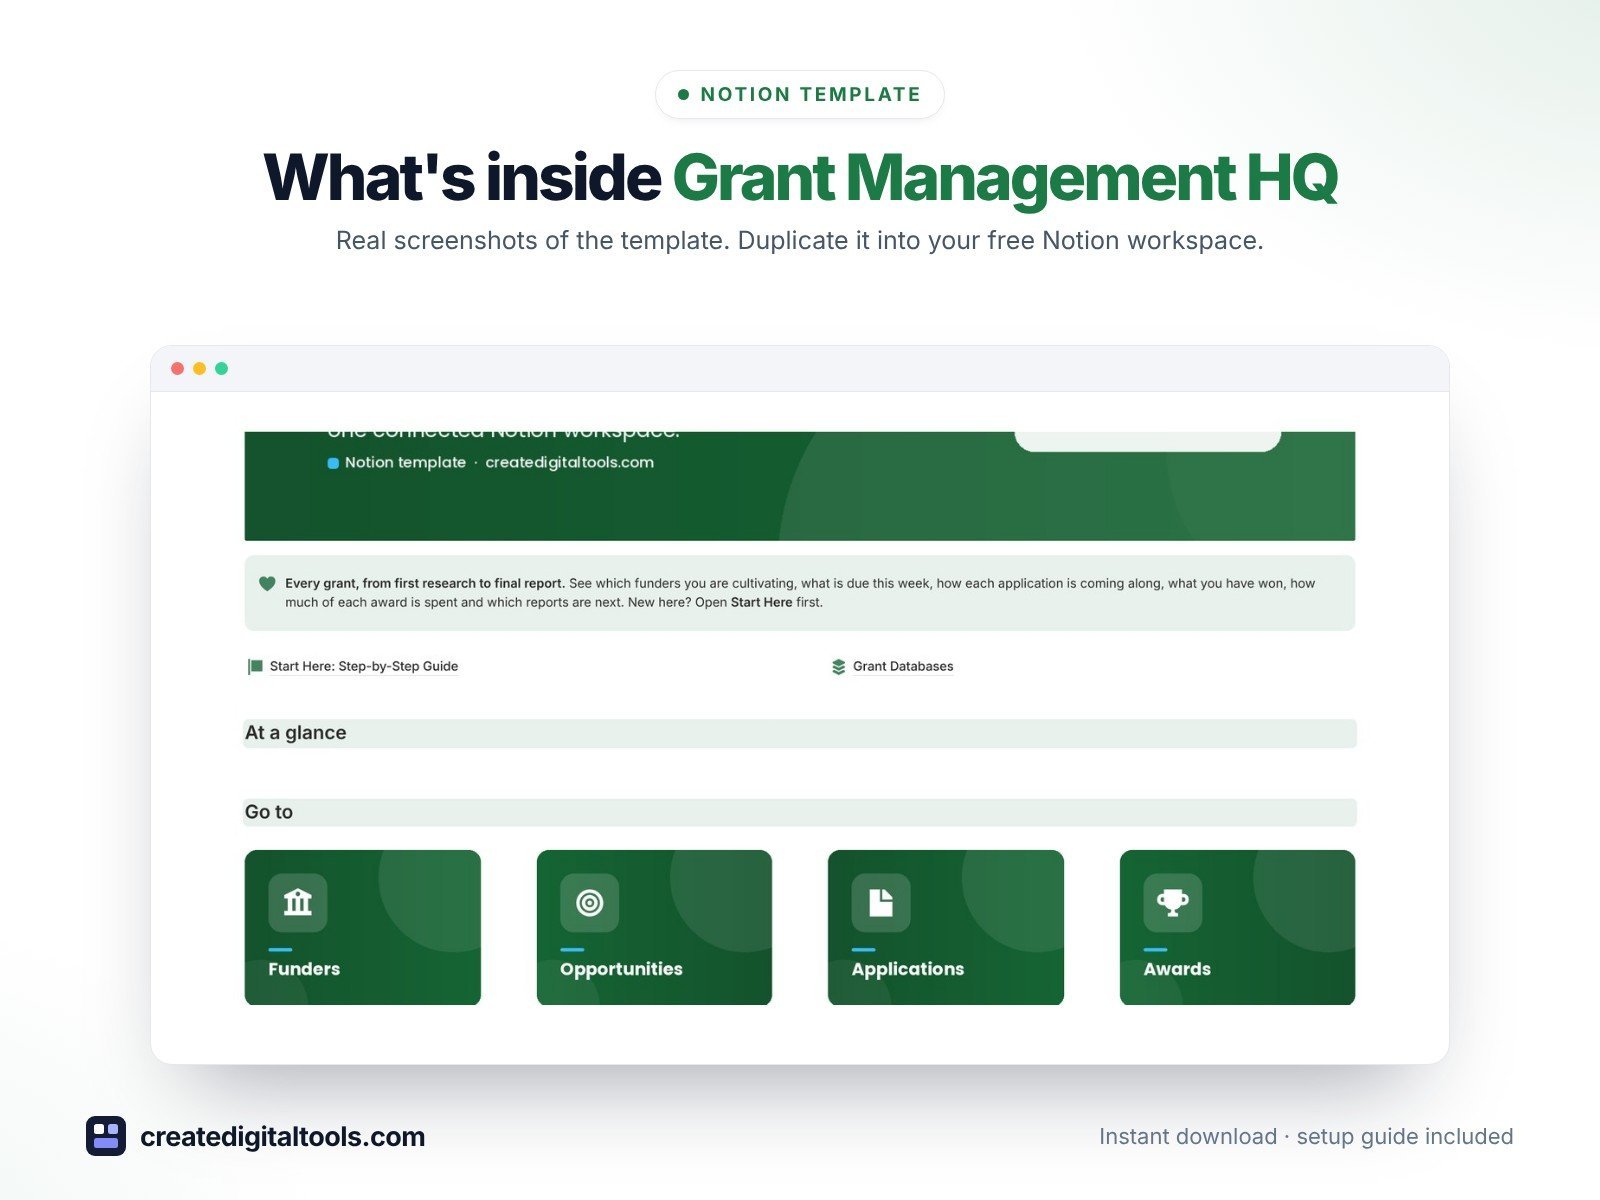Open the Funders bank building icon
This screenshot has width=1600, height=1200.
[298, 902]
